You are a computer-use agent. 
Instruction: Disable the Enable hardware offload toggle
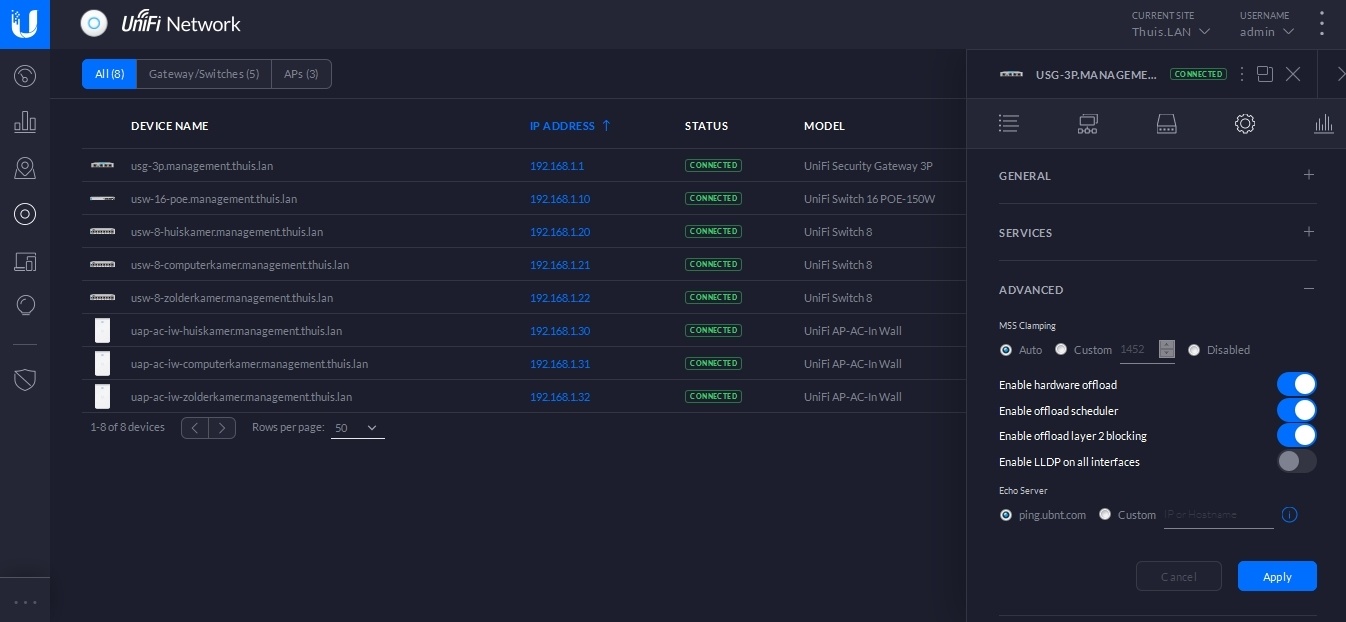pos(1296,384)
